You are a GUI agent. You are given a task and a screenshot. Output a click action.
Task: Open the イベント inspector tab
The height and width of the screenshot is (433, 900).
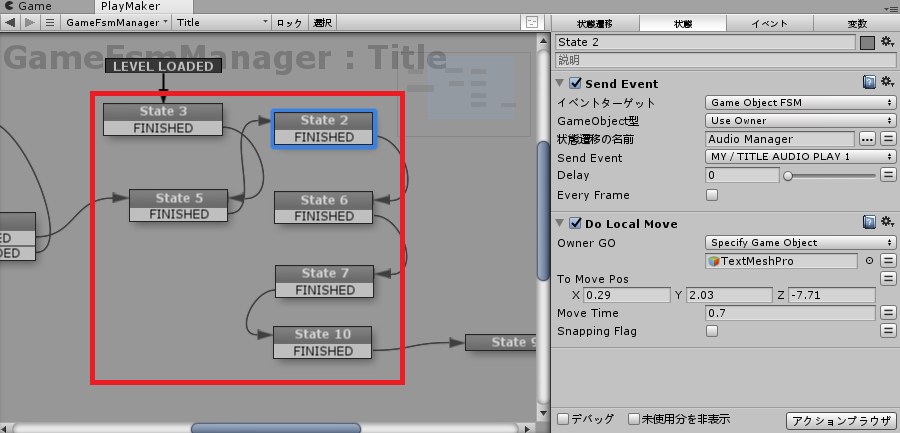(770, 24)
